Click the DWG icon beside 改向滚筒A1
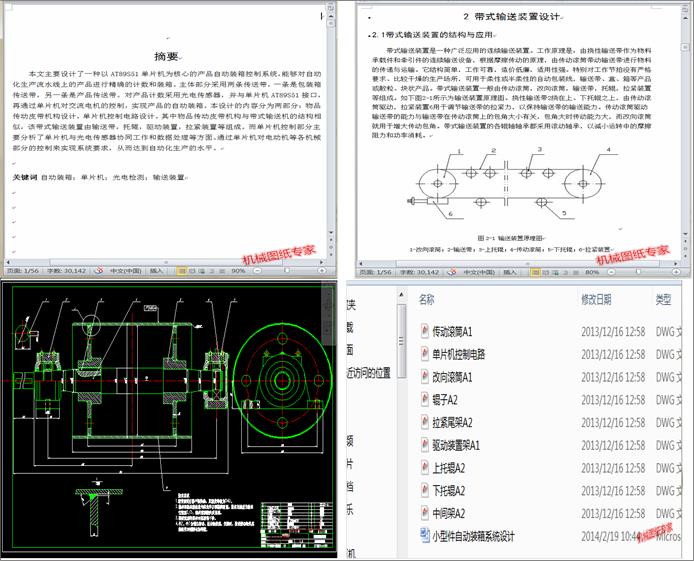This screenshot has height=561, width=694. point(424,377)
